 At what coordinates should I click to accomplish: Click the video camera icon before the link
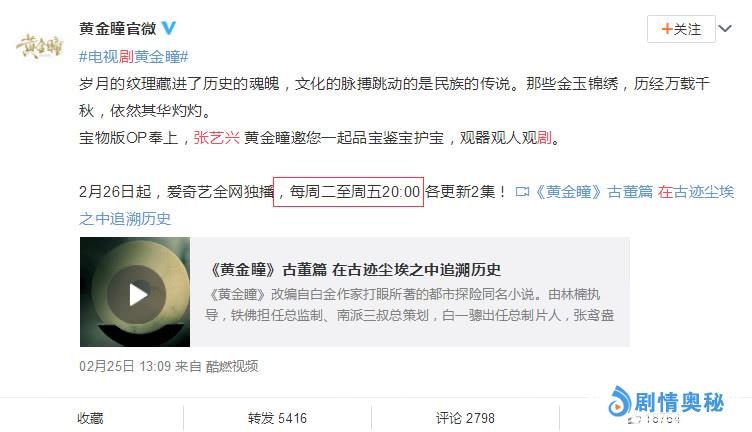(x=522, y=192)
